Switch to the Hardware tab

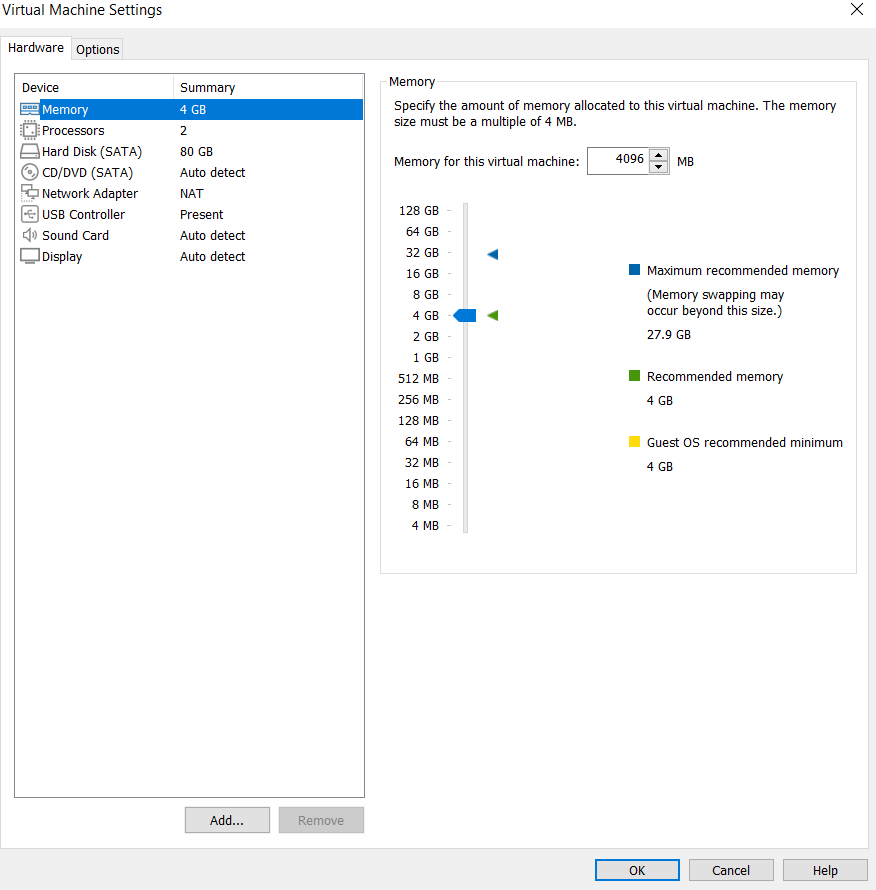(36, 48)
